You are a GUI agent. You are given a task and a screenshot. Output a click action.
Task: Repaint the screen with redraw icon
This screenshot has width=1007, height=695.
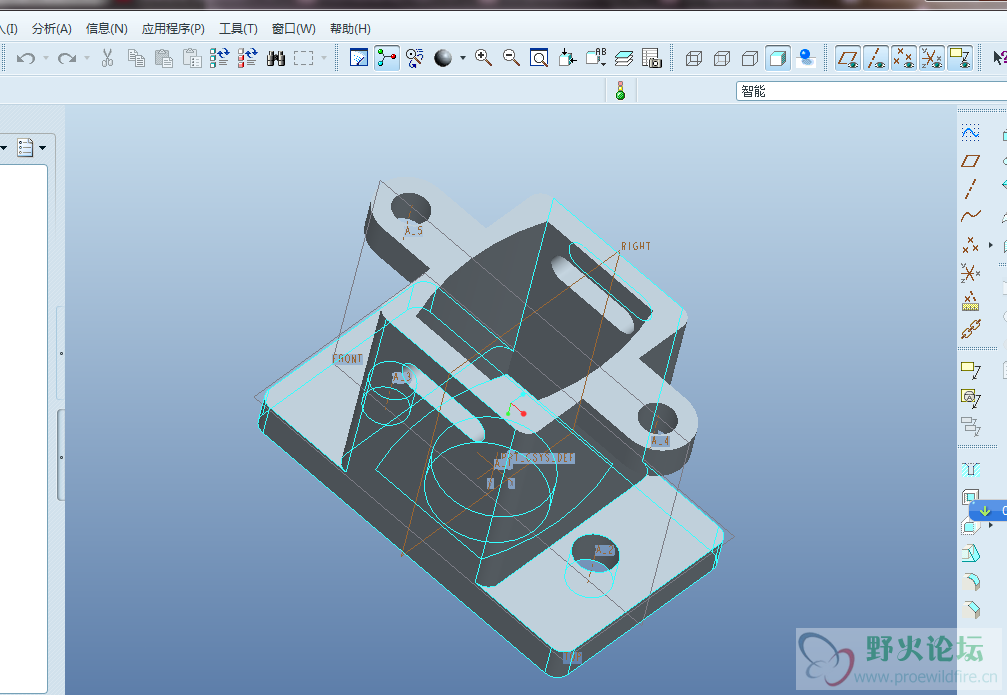pos(358,58)
